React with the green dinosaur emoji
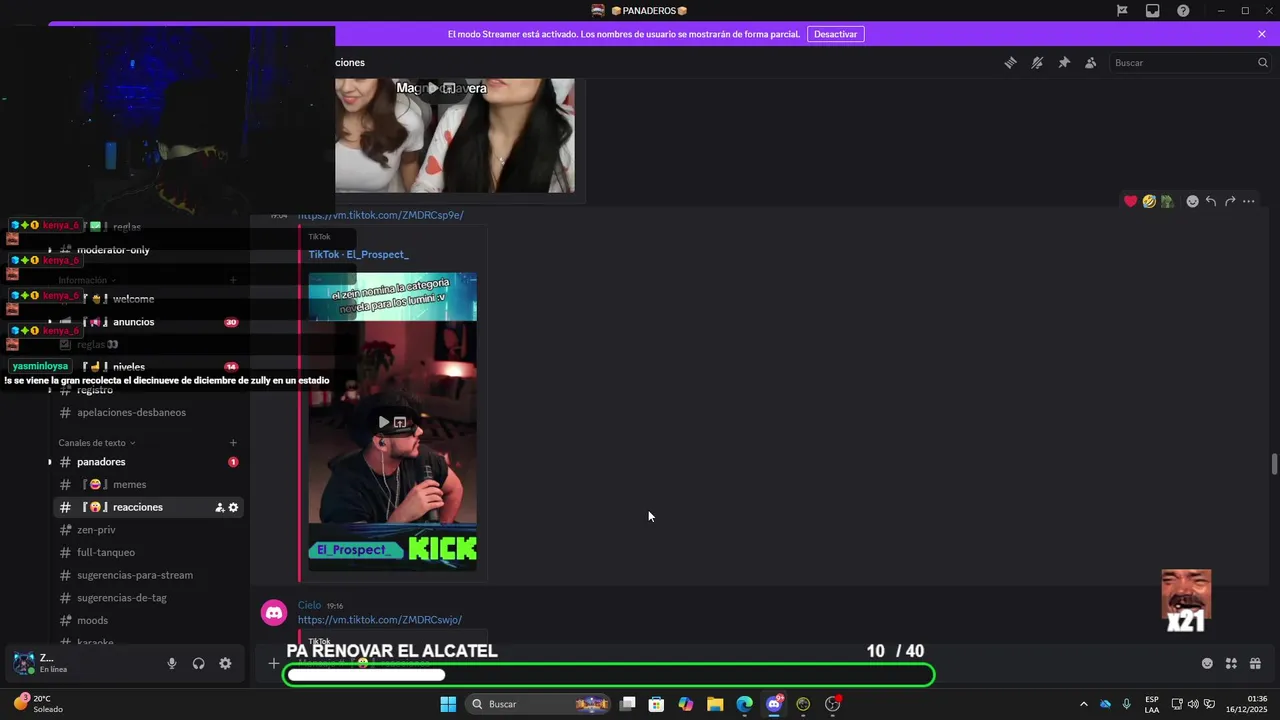 [x=1167, y=201]
